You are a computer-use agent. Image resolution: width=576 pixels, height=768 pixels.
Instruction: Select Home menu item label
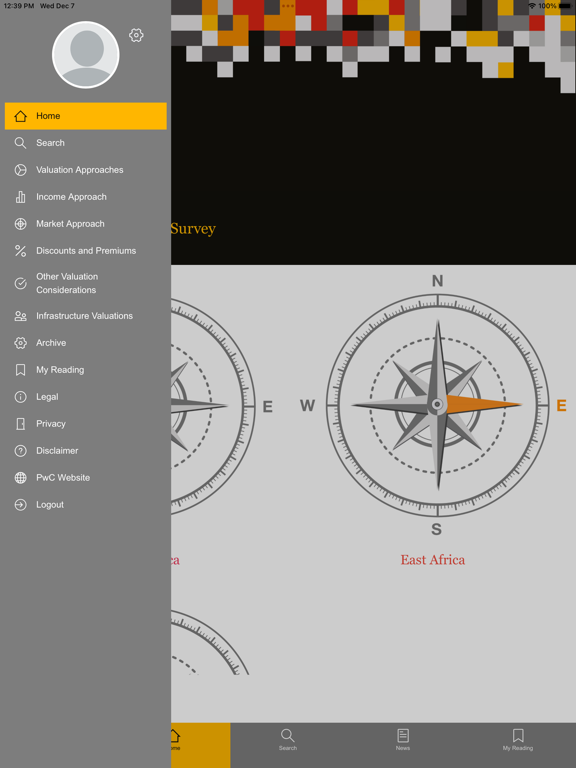click(x=48, y=116)
